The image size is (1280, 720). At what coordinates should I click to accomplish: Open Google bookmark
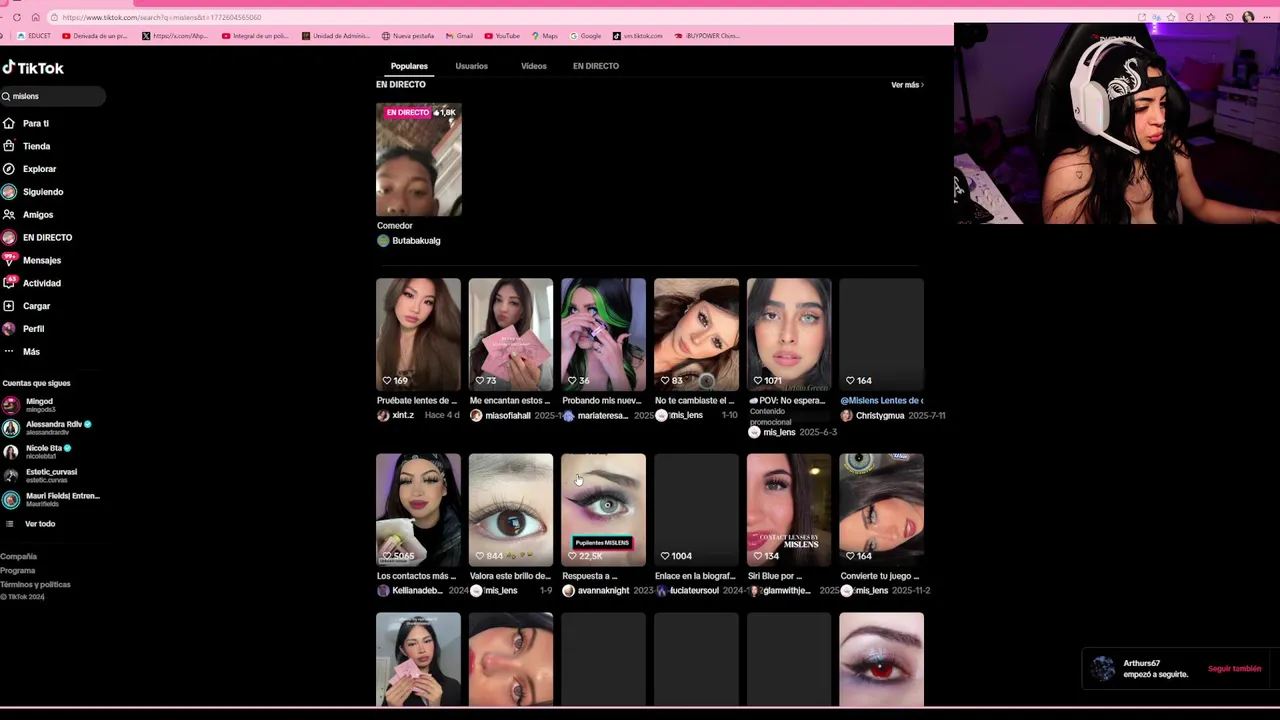pyautogui.click(x=586, y=36)
